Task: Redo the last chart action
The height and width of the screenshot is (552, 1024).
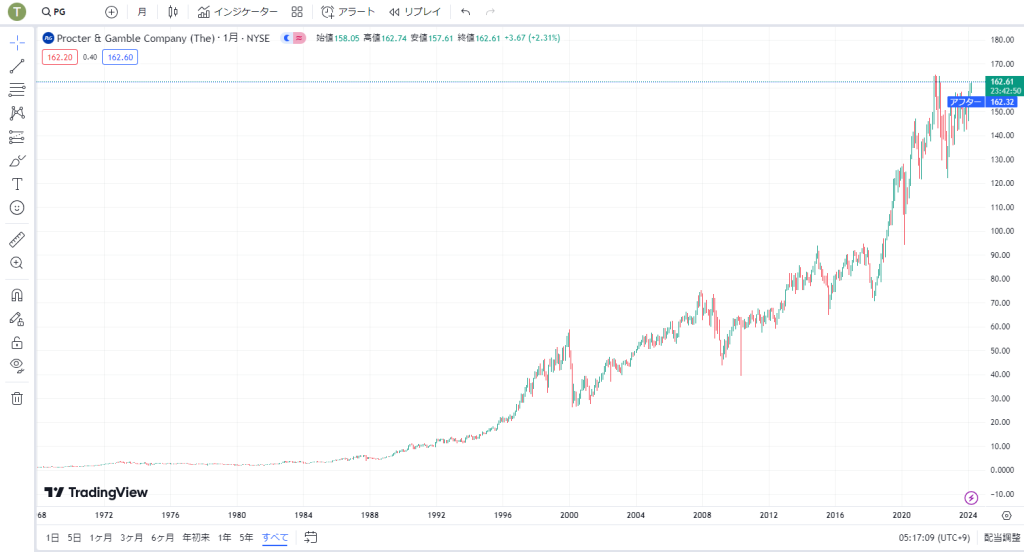Action: (x=490, y=12)
